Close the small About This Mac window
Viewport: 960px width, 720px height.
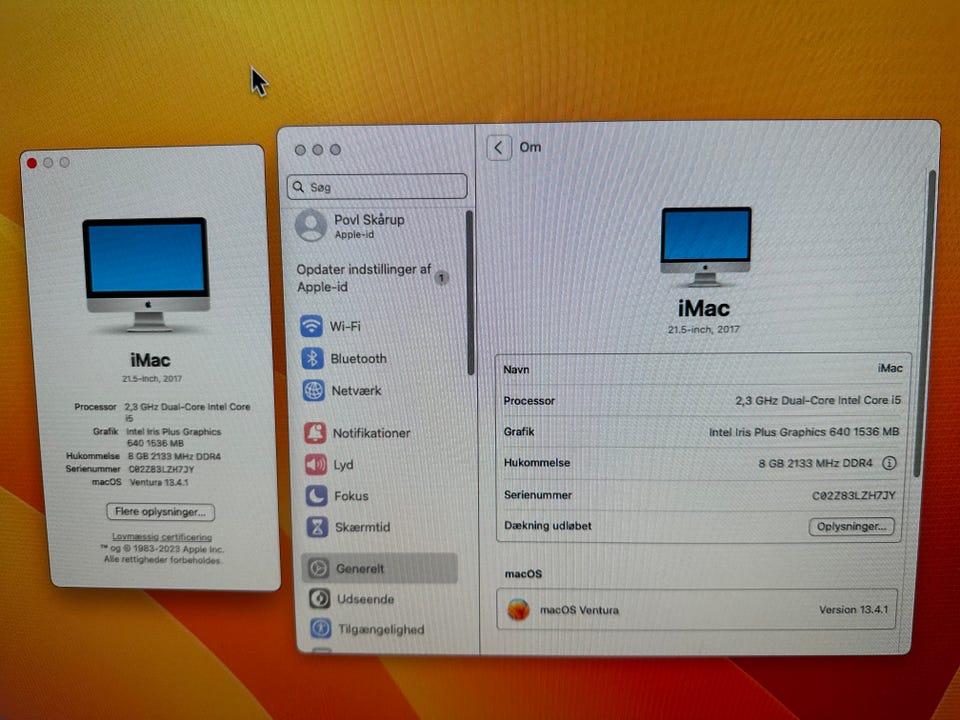32,163
